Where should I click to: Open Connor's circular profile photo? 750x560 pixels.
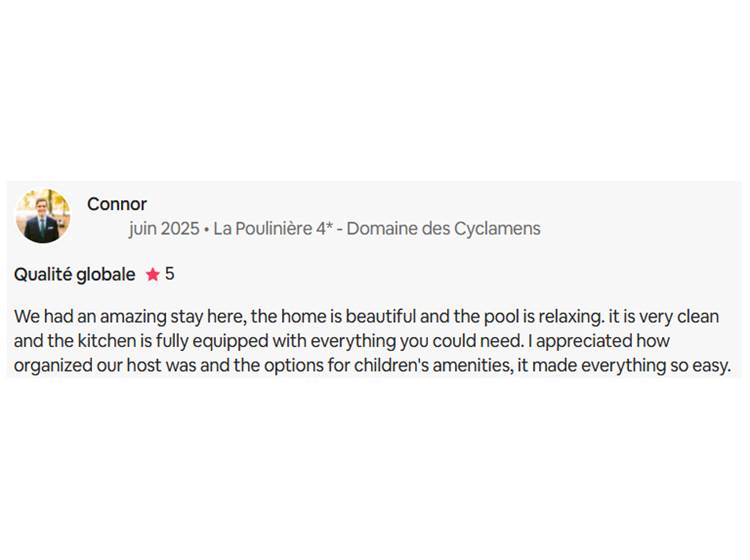[43, 216]
